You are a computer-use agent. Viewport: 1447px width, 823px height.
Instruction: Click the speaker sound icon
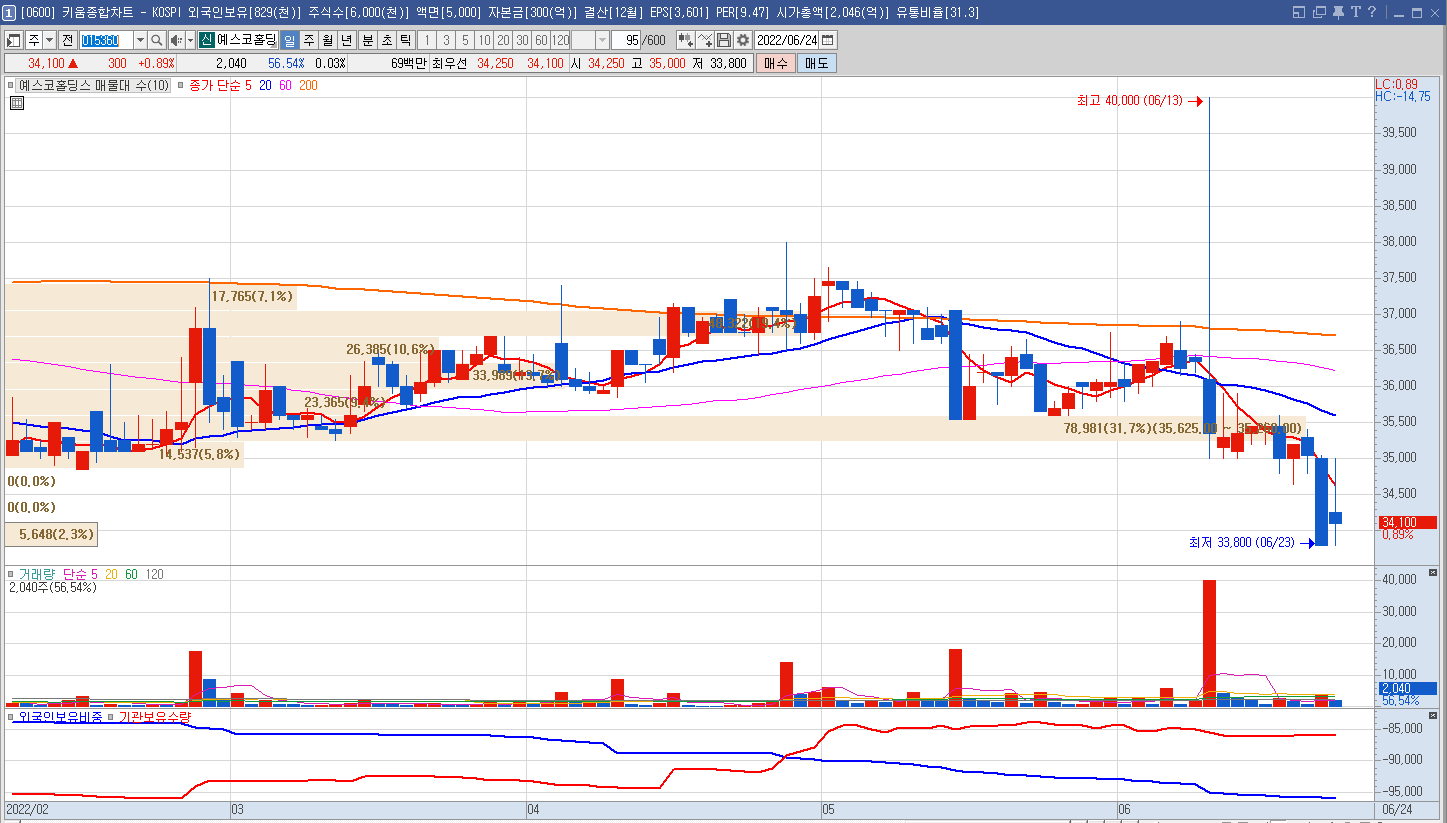(176, 40)
